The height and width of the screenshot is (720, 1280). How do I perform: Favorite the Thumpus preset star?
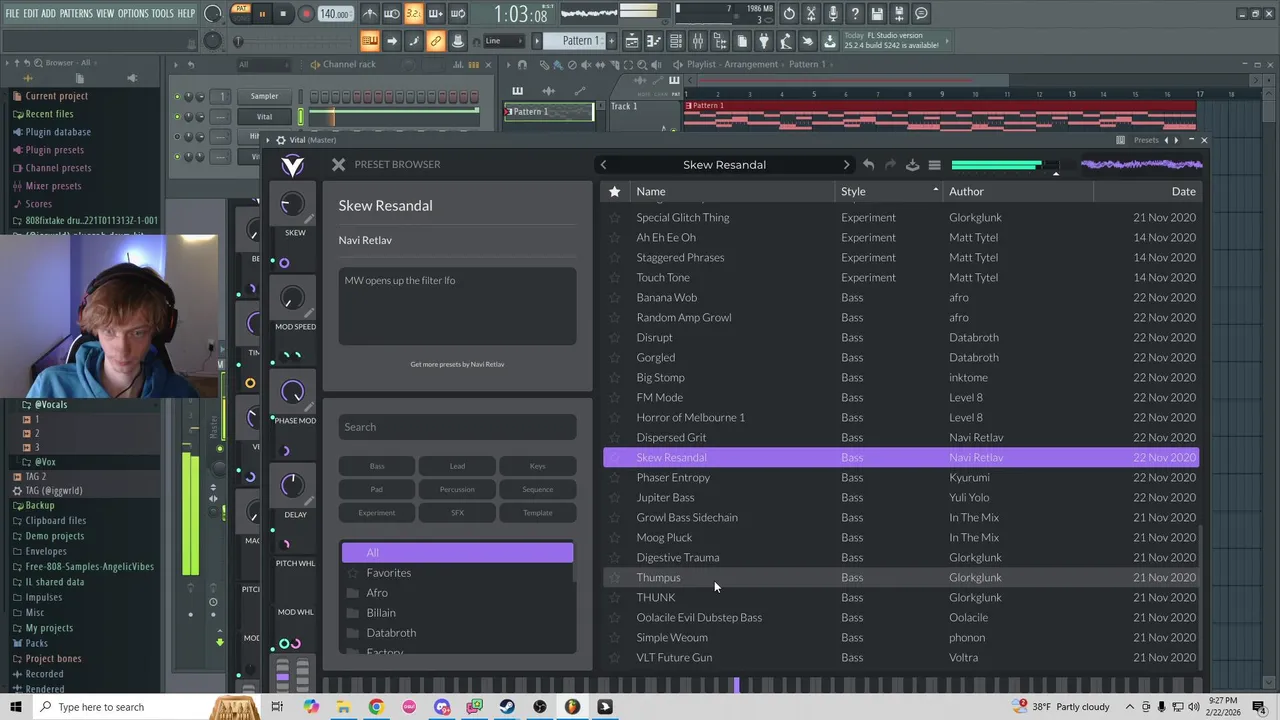614,577
